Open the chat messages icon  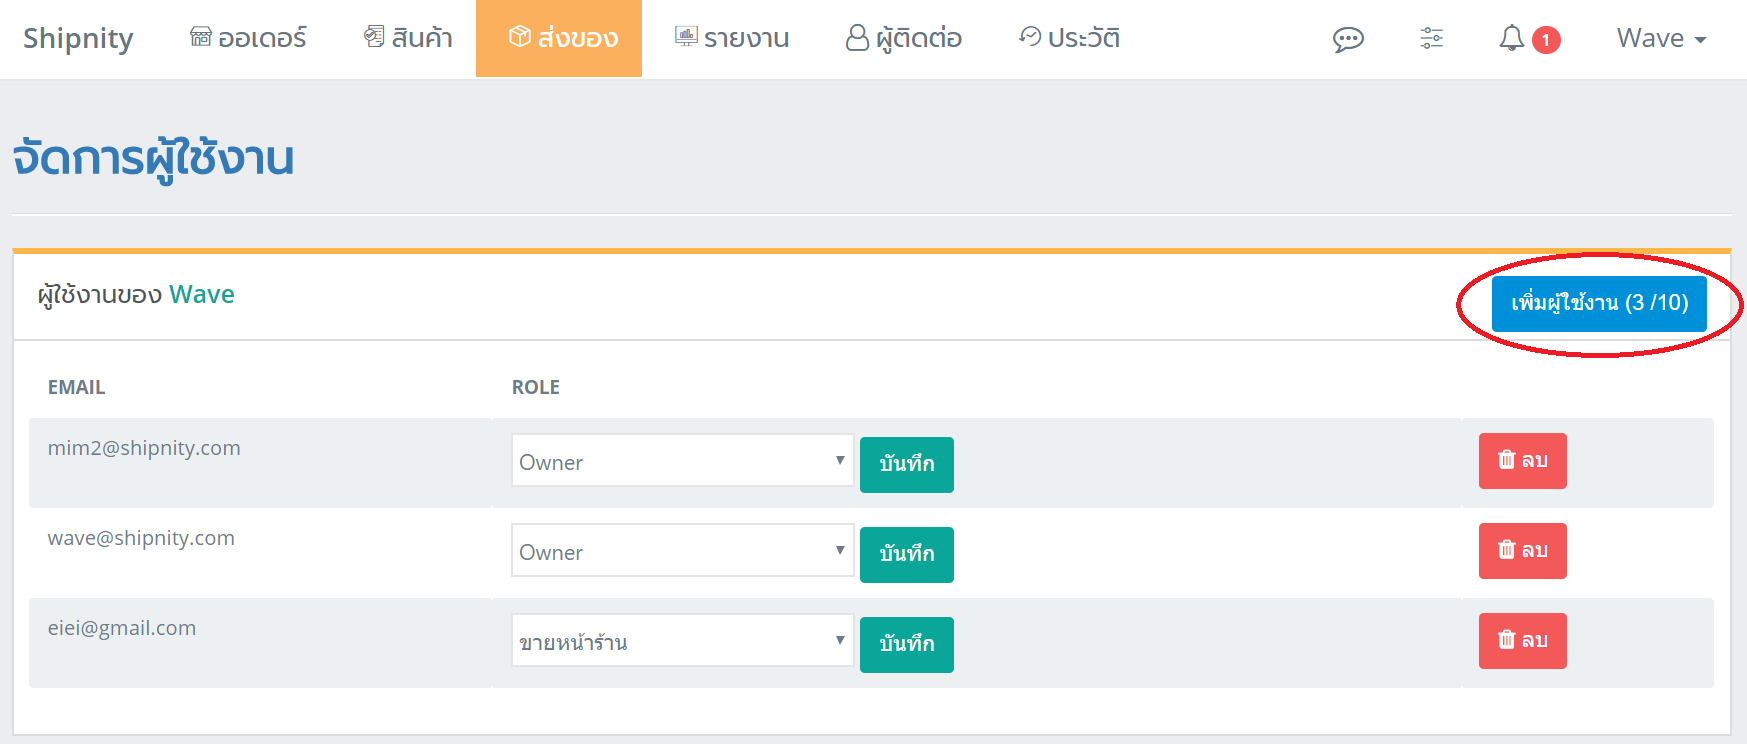1348,39
